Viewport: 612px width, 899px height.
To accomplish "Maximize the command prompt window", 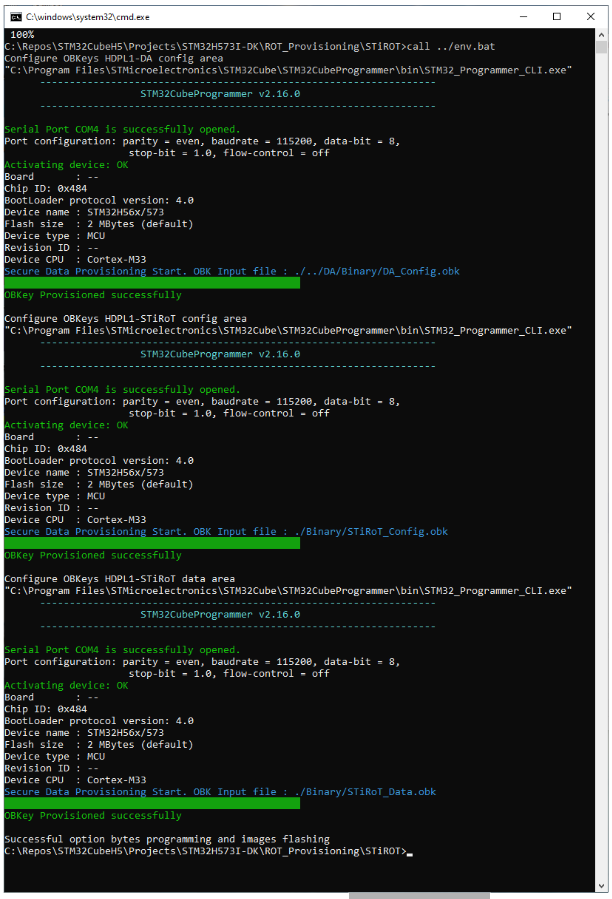I will tap(557, 16).
